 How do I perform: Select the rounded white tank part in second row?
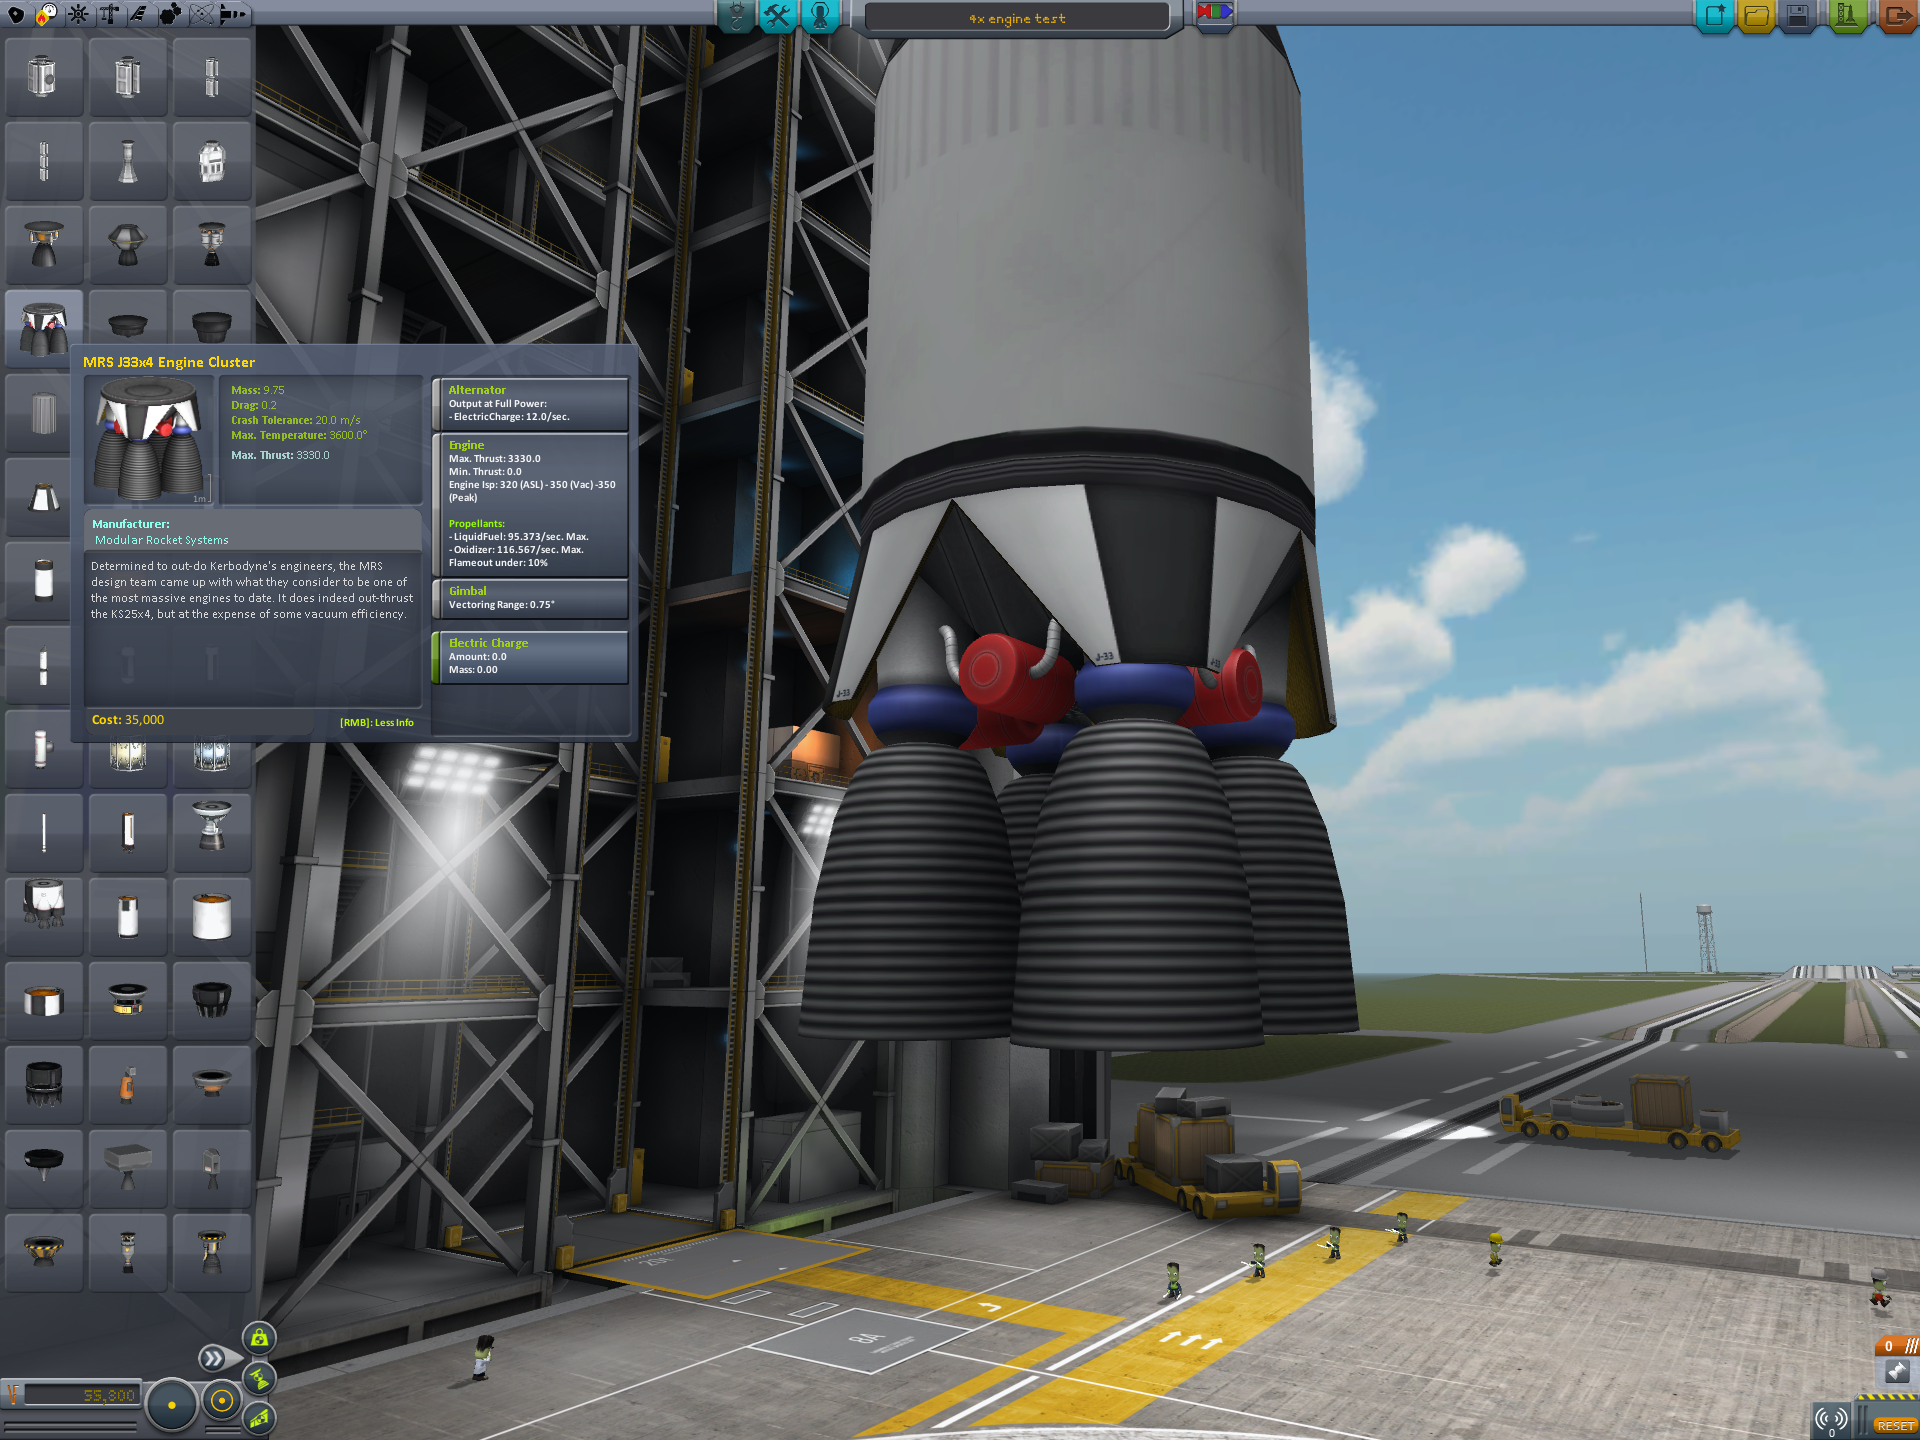(x=211, y=161)
